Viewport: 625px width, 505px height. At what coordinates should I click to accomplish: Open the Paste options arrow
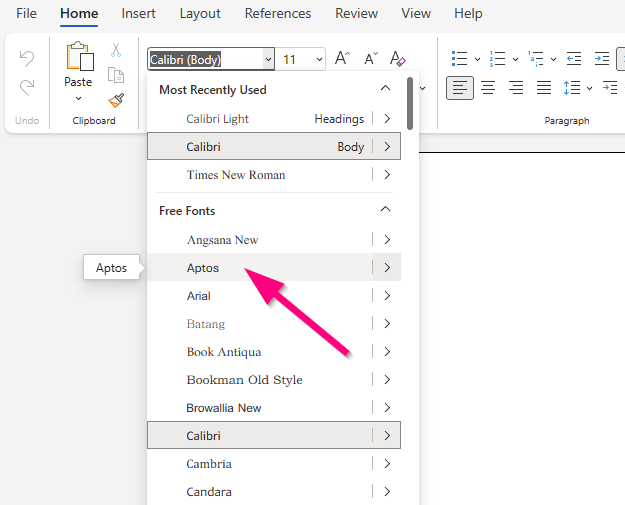(x=78, y=98)
